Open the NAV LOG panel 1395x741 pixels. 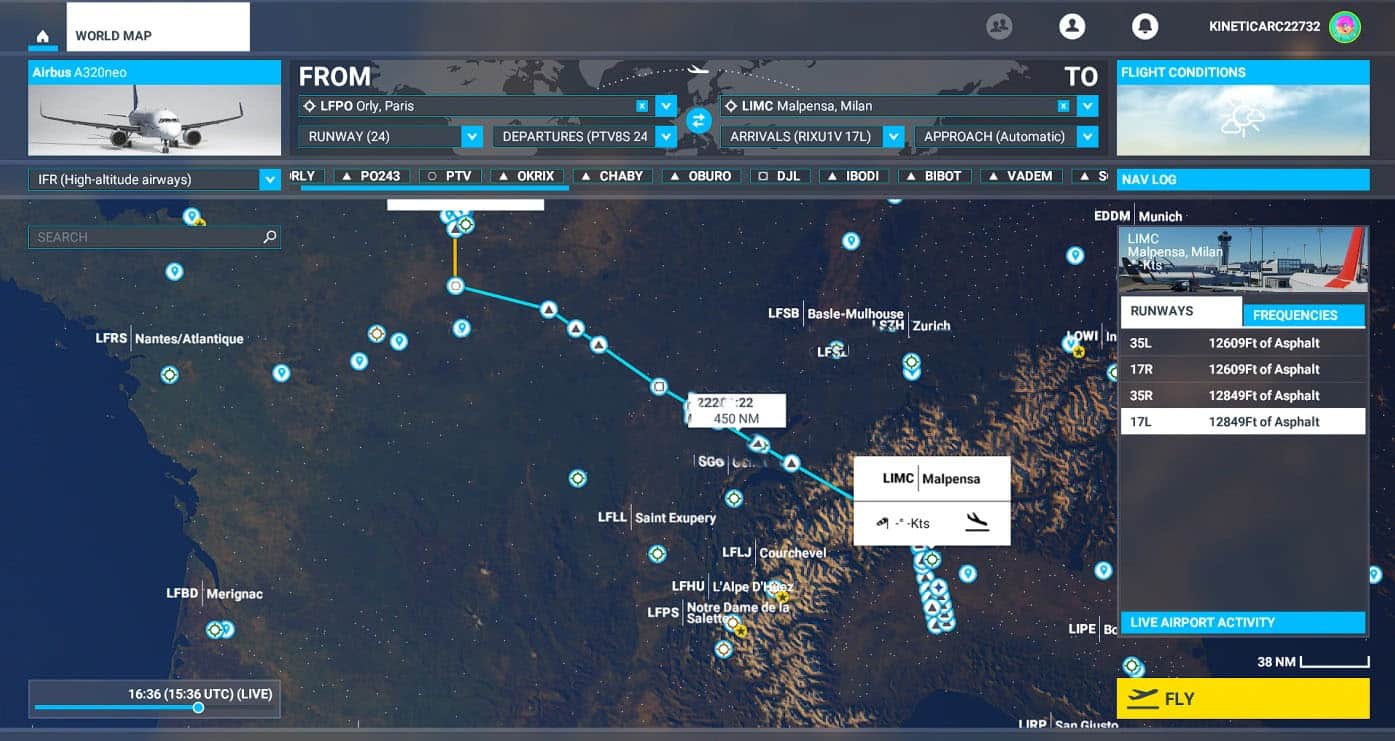tap(1242, 180)
